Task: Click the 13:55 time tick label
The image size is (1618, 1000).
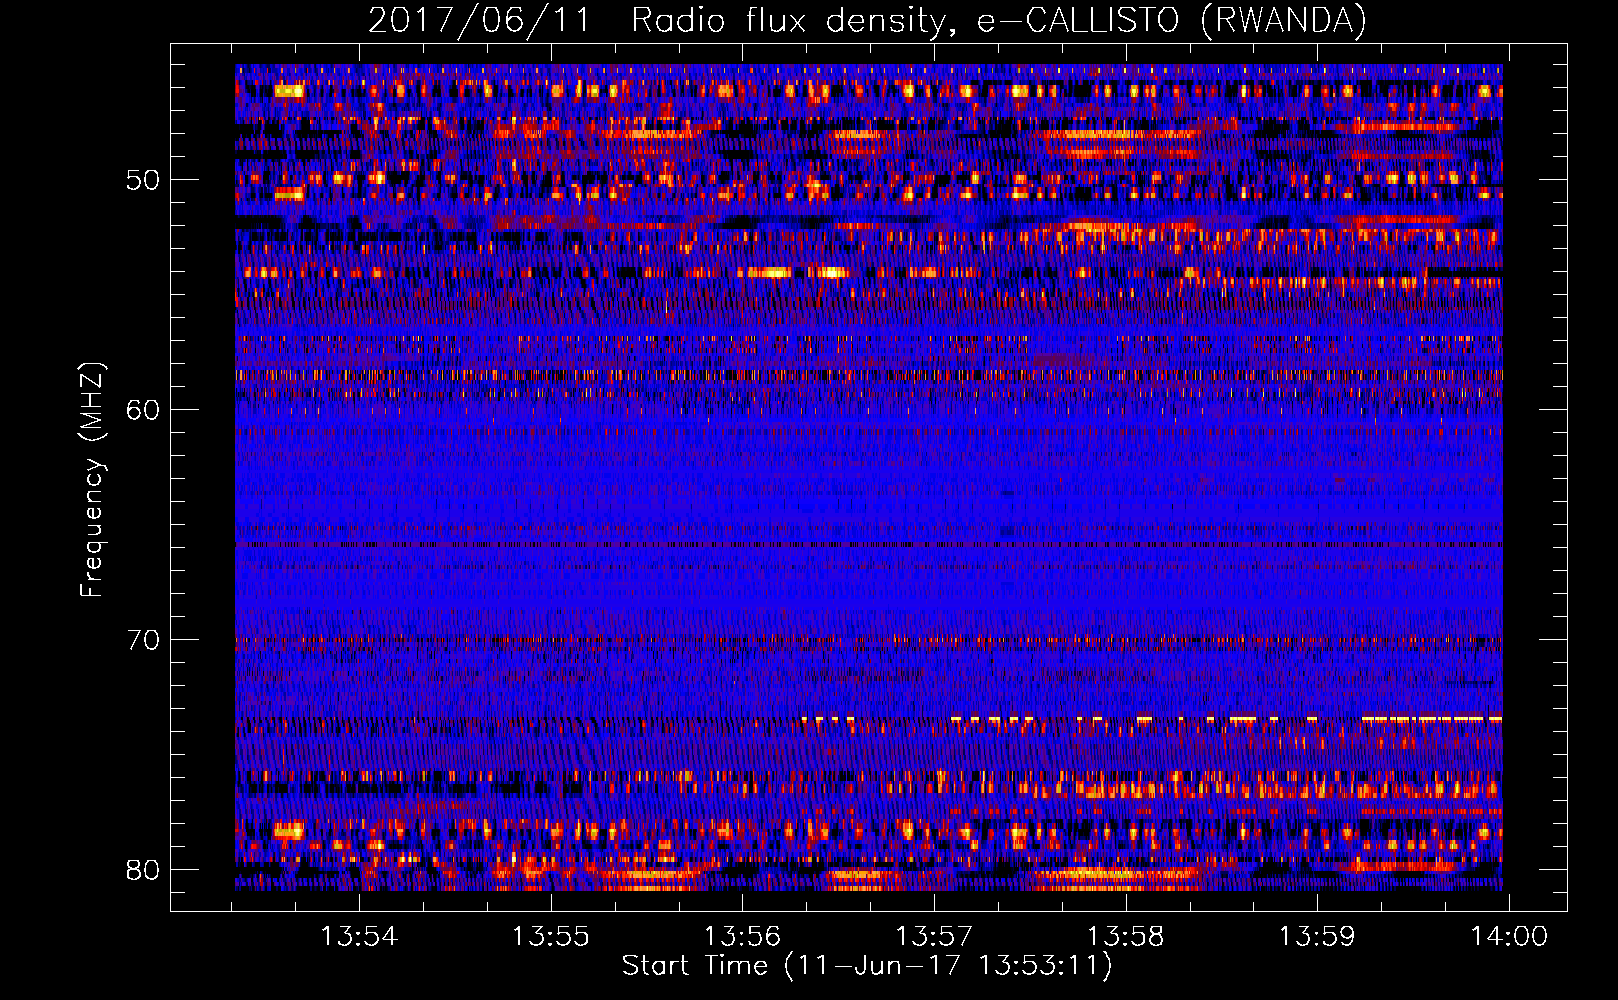Action: 551,937
